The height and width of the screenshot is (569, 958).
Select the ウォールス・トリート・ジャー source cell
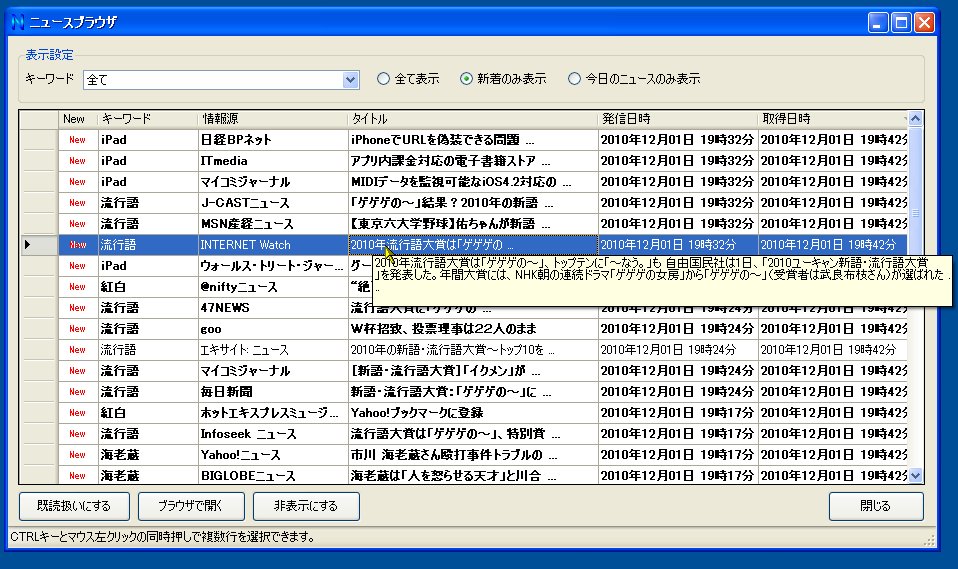click(x=273, y=266)
